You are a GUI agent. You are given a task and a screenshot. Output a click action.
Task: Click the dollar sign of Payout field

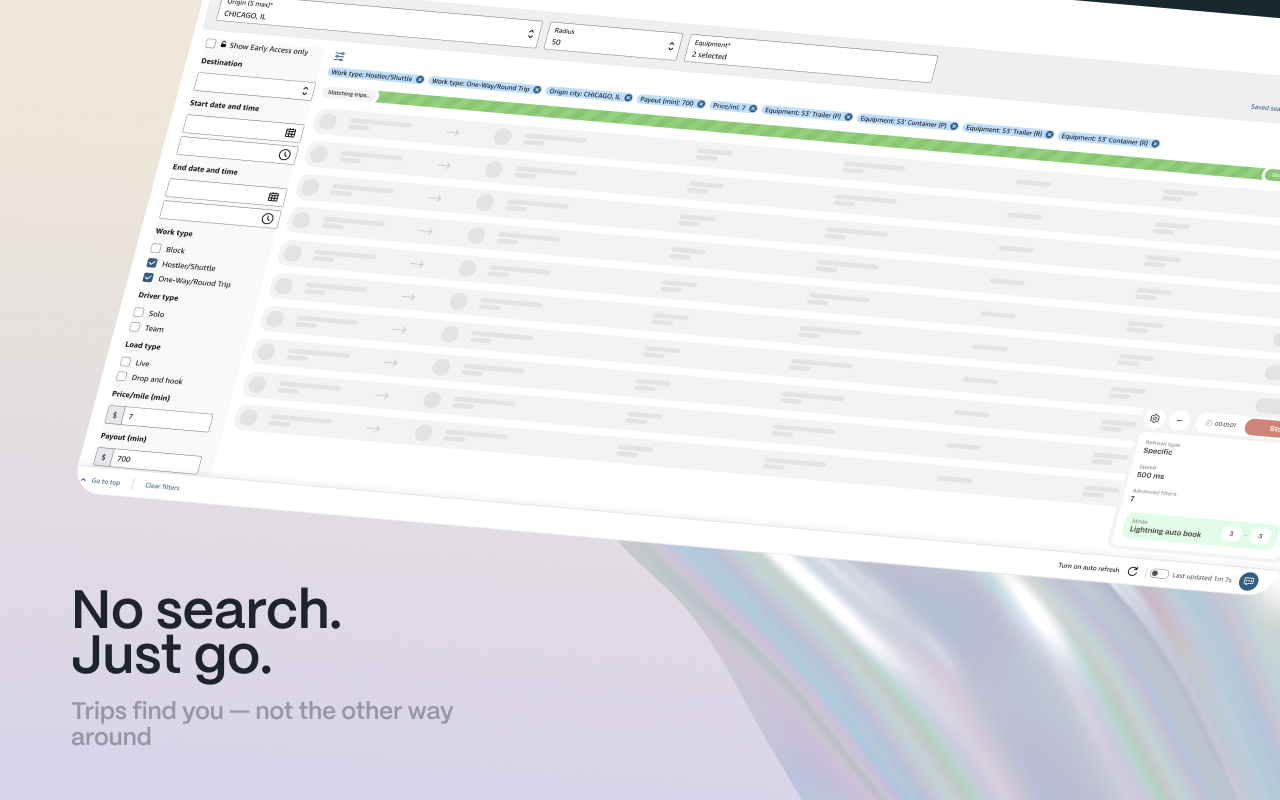pyautogui.click(x=103, y=457)
